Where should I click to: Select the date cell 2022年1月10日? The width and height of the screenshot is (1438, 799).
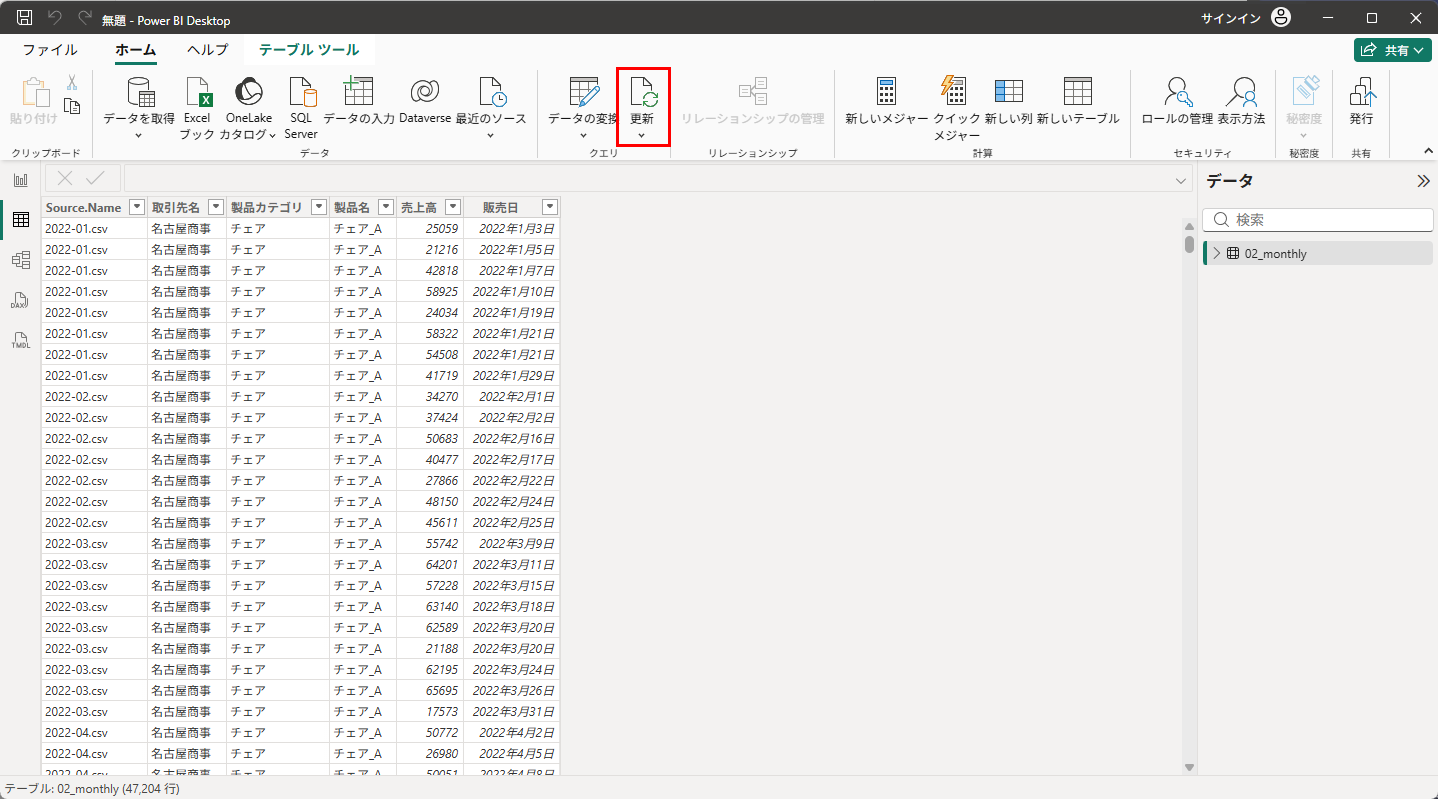[512, 292]
